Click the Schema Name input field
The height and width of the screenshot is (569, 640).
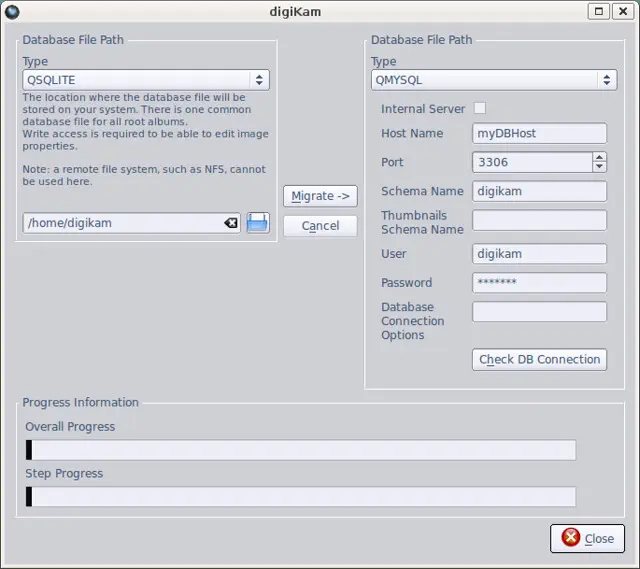click(x=539, y=191)
